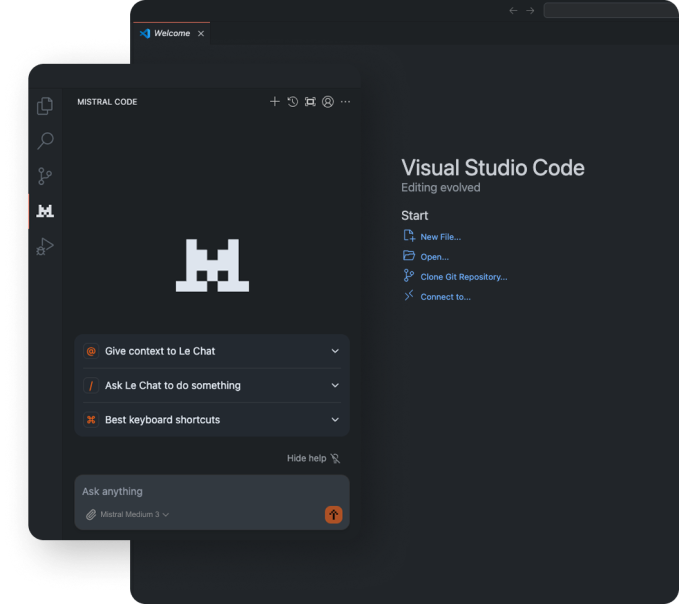Click the Start section heading
Image resolution: width=679 pixels, height=604 pixels.
click(x=414, y=216)
